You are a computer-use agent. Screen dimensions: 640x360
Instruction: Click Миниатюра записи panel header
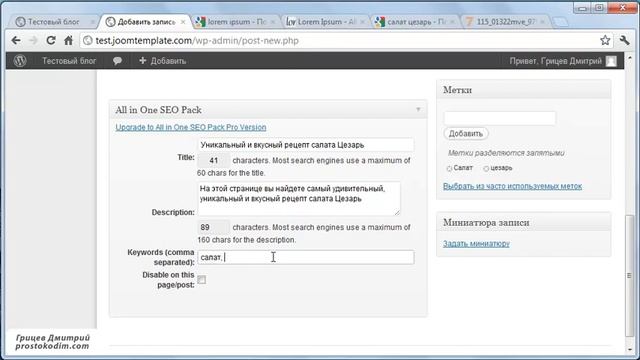(x=524, y=222)
